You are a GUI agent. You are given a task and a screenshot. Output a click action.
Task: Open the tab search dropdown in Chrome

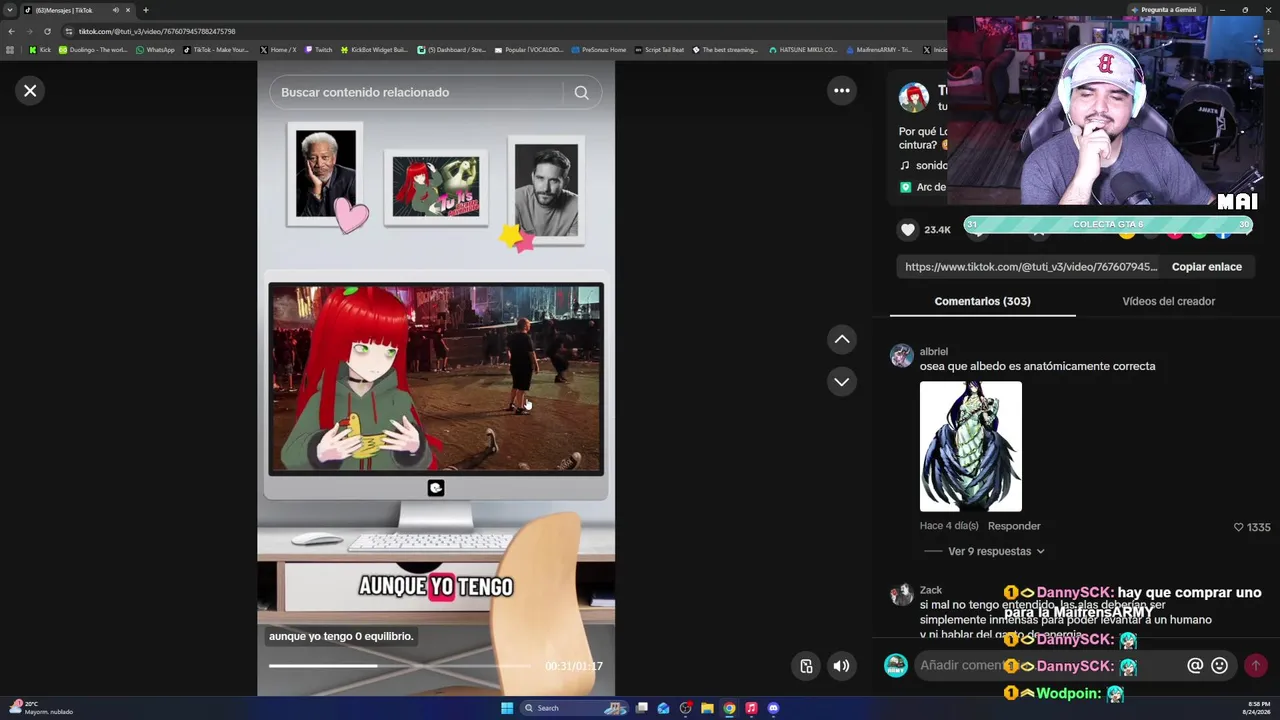tap(10, 10)
